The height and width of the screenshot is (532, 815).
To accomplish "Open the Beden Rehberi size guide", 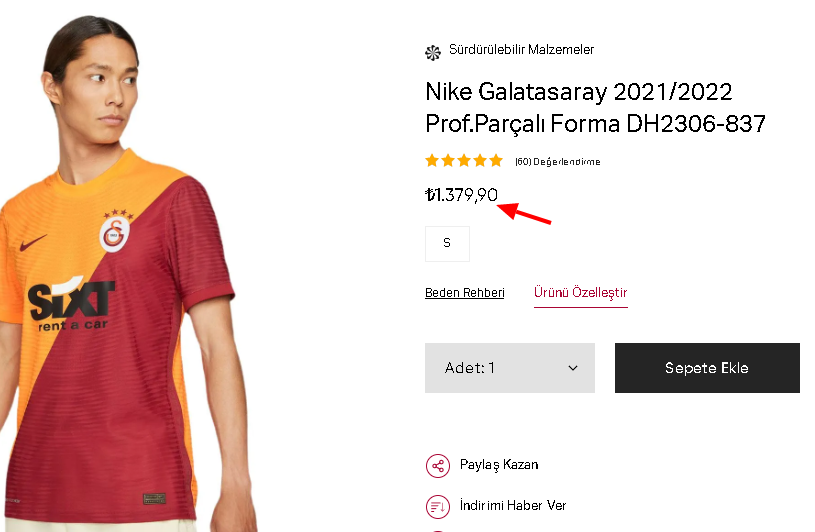I will point(465,293).
